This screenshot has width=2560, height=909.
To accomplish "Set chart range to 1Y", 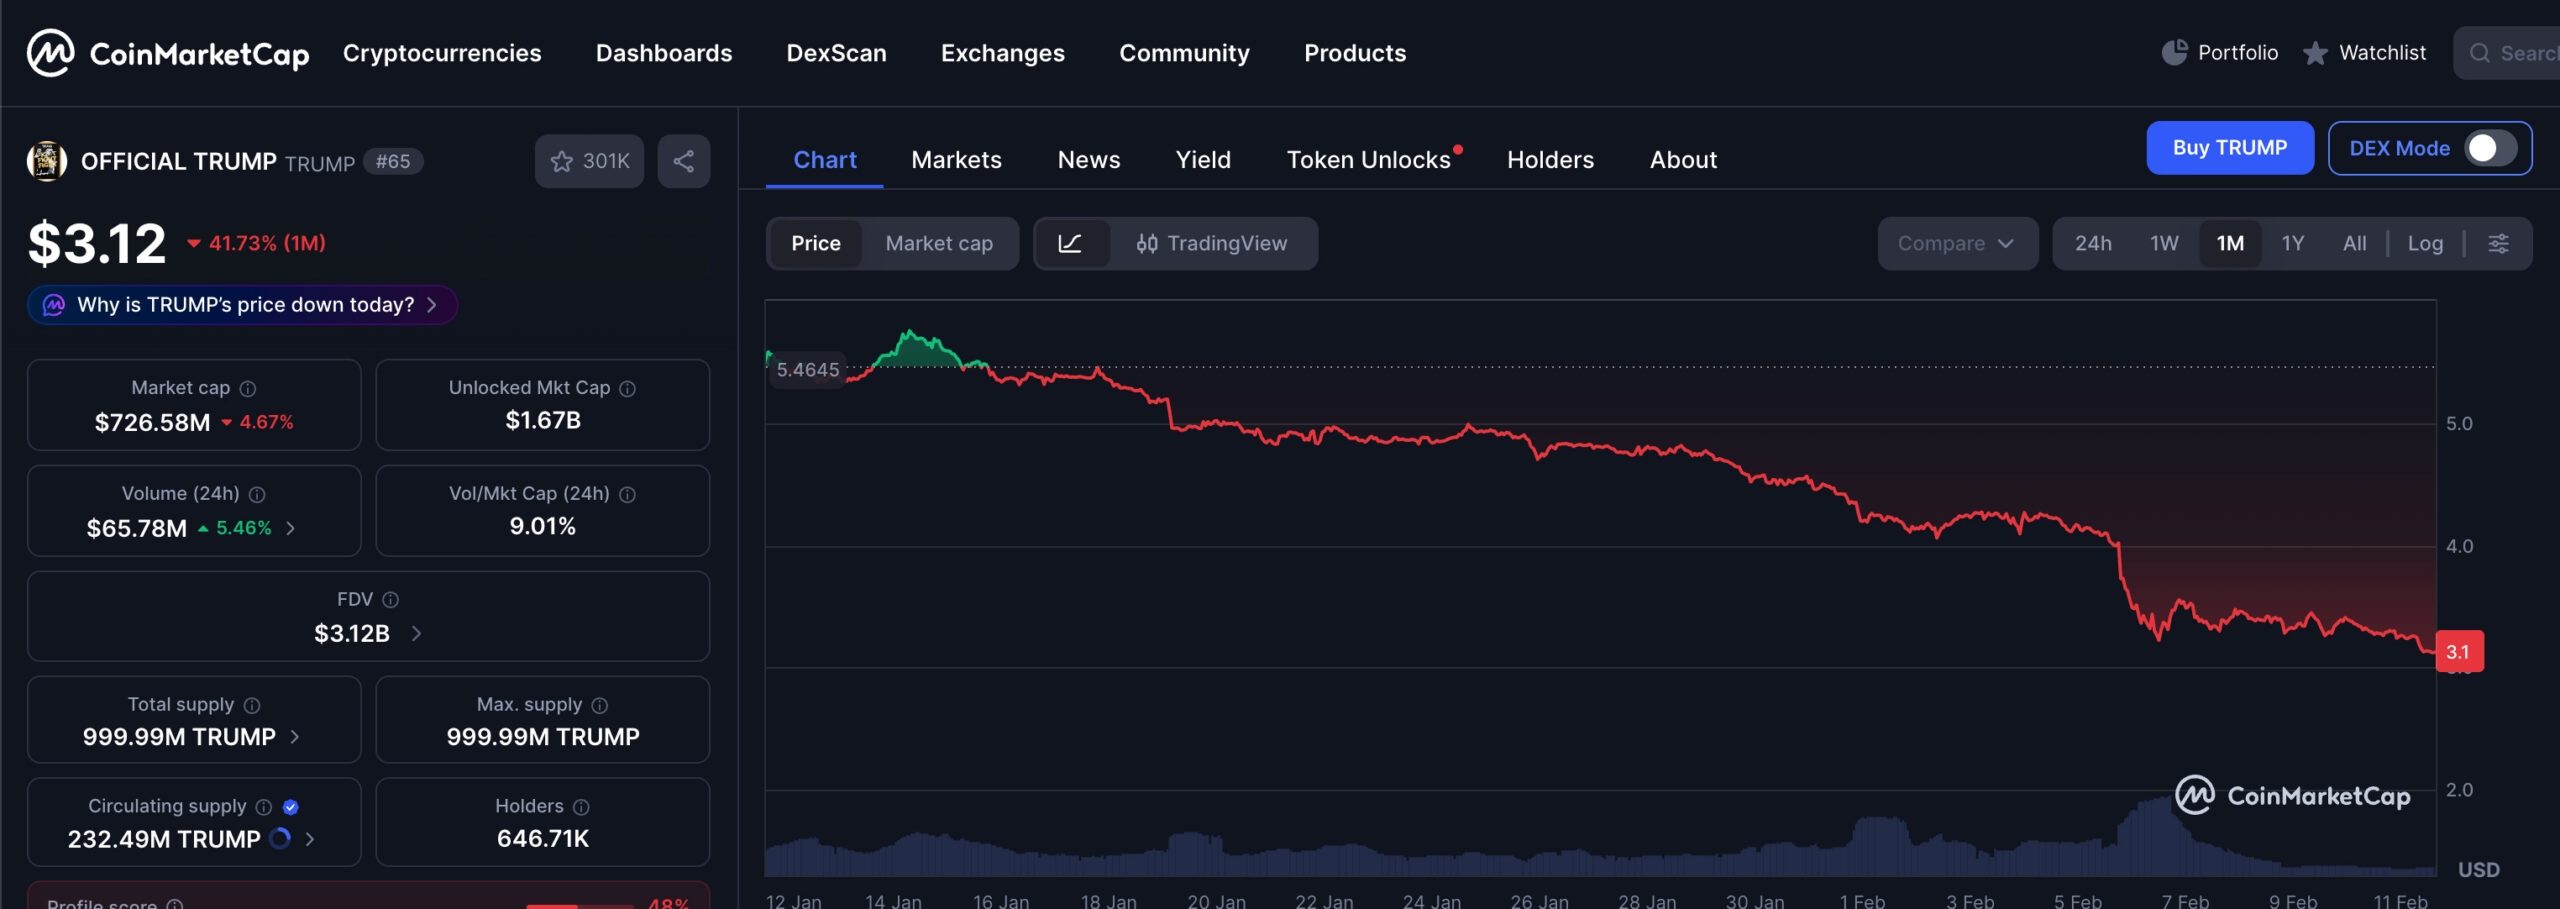I will click(x=2293, y=243).
